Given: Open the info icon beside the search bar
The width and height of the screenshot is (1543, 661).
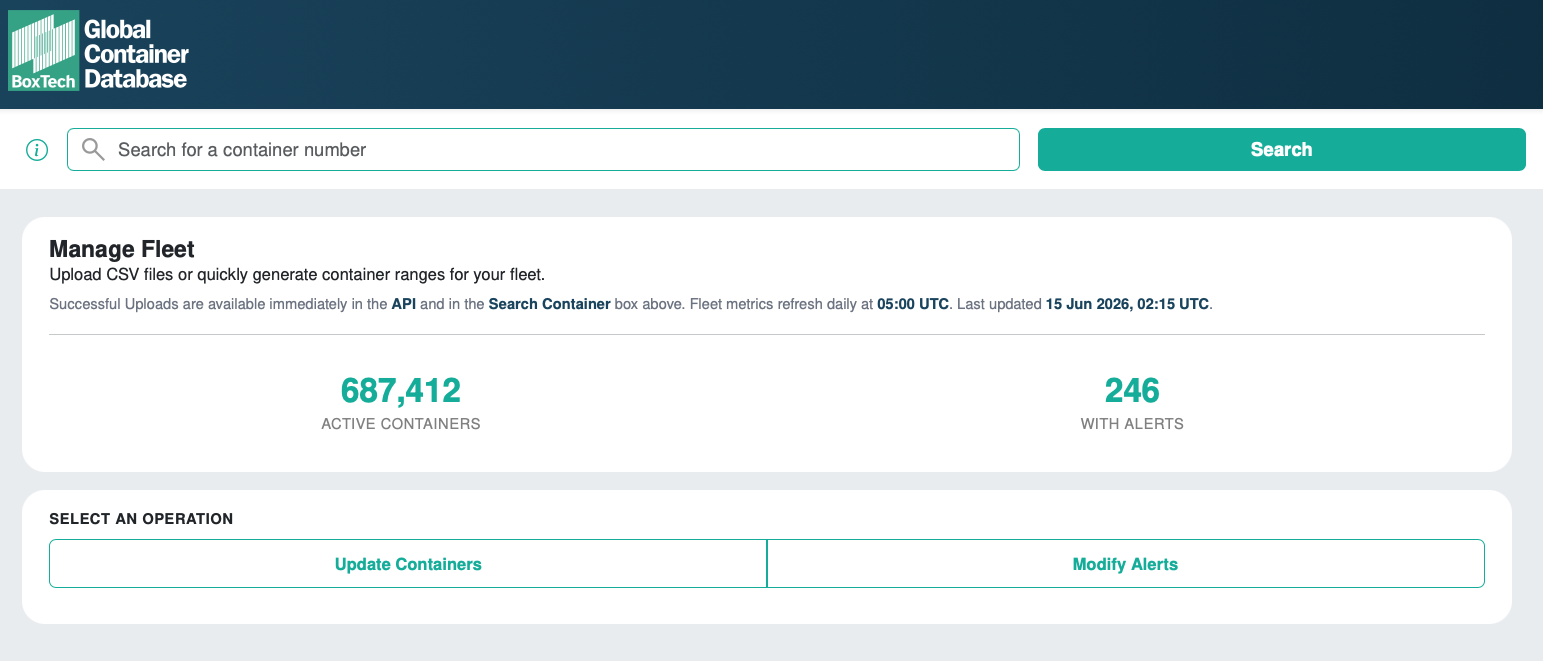Looking at the screenshot, I should (37, 150).
